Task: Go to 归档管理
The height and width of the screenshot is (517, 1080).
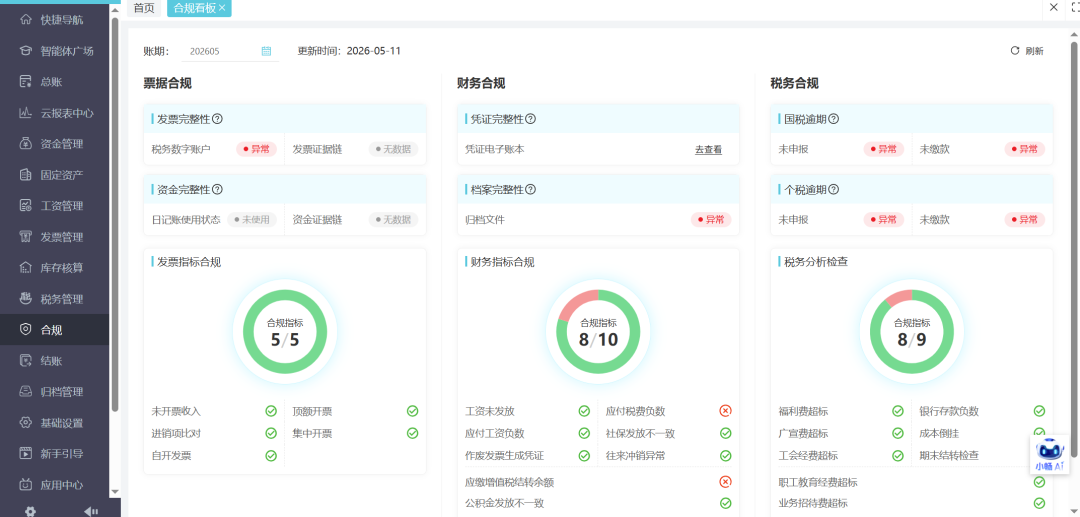Action: pos(55,392)
